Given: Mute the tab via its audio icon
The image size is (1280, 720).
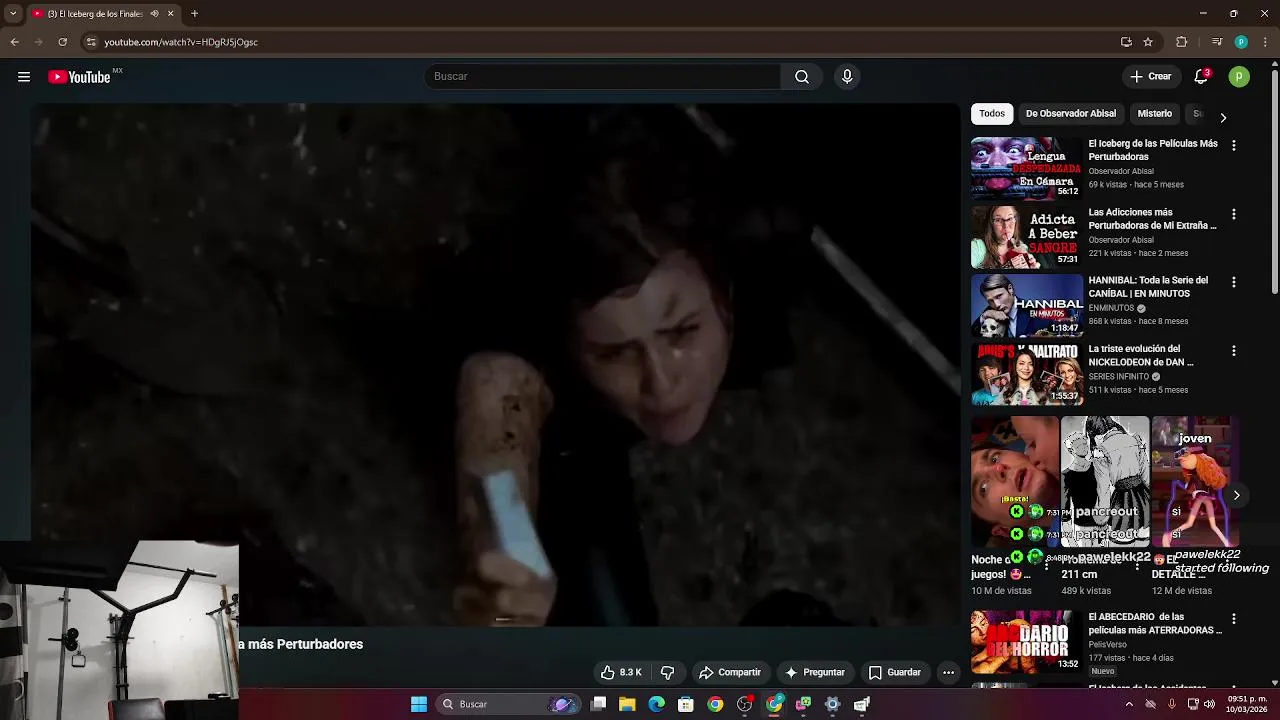Looking at the screenshot, I should pos(154,14).
